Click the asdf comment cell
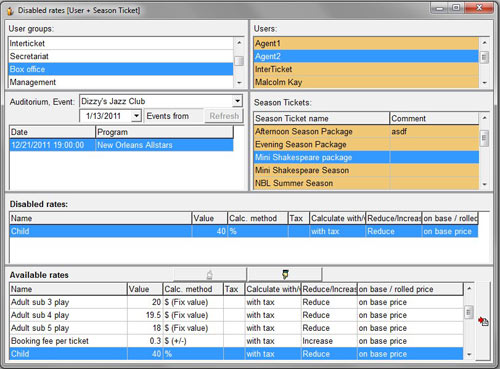The height and width of the screenshot is (369, 500). point(434,131)
